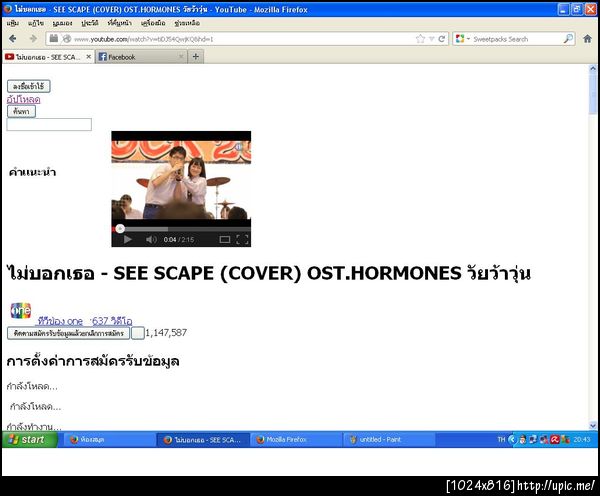Viewport: 600px width, 496px height.
Task: Expand hidden tray icons arrow
Action: 513,440
